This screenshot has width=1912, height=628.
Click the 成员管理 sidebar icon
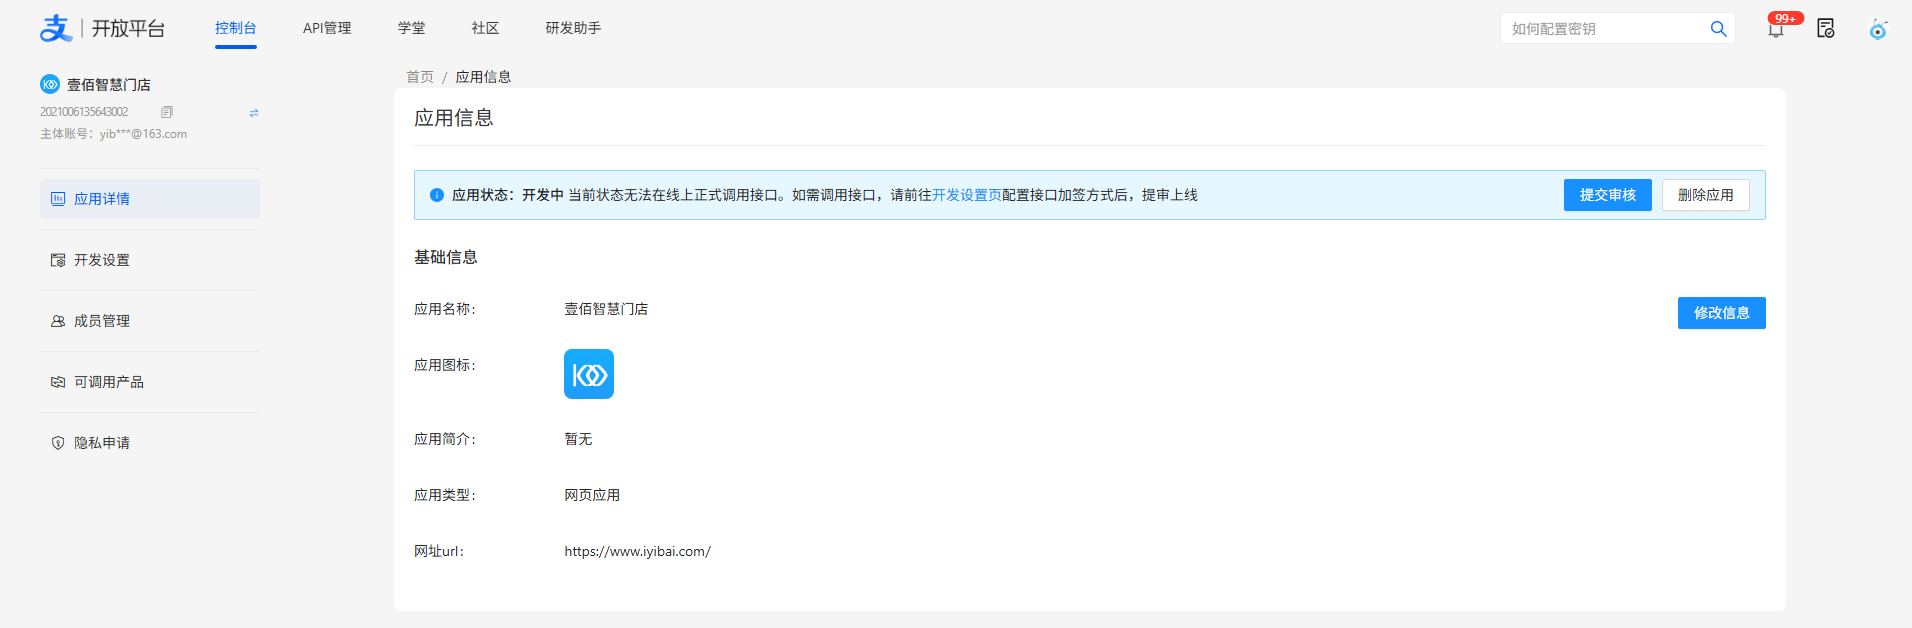(x=58, y=321)
